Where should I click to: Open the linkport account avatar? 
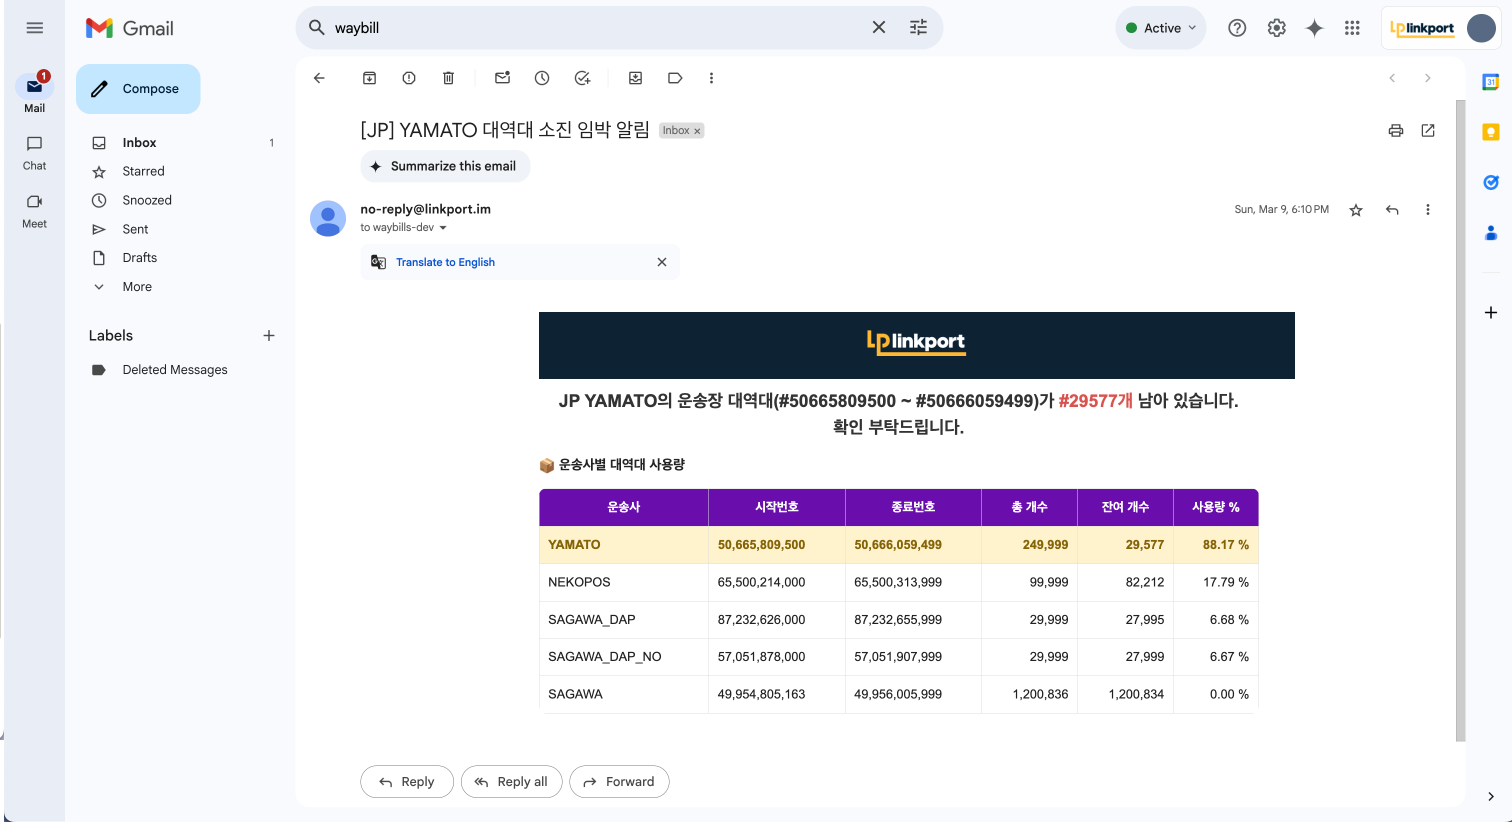pos(1481,28)
